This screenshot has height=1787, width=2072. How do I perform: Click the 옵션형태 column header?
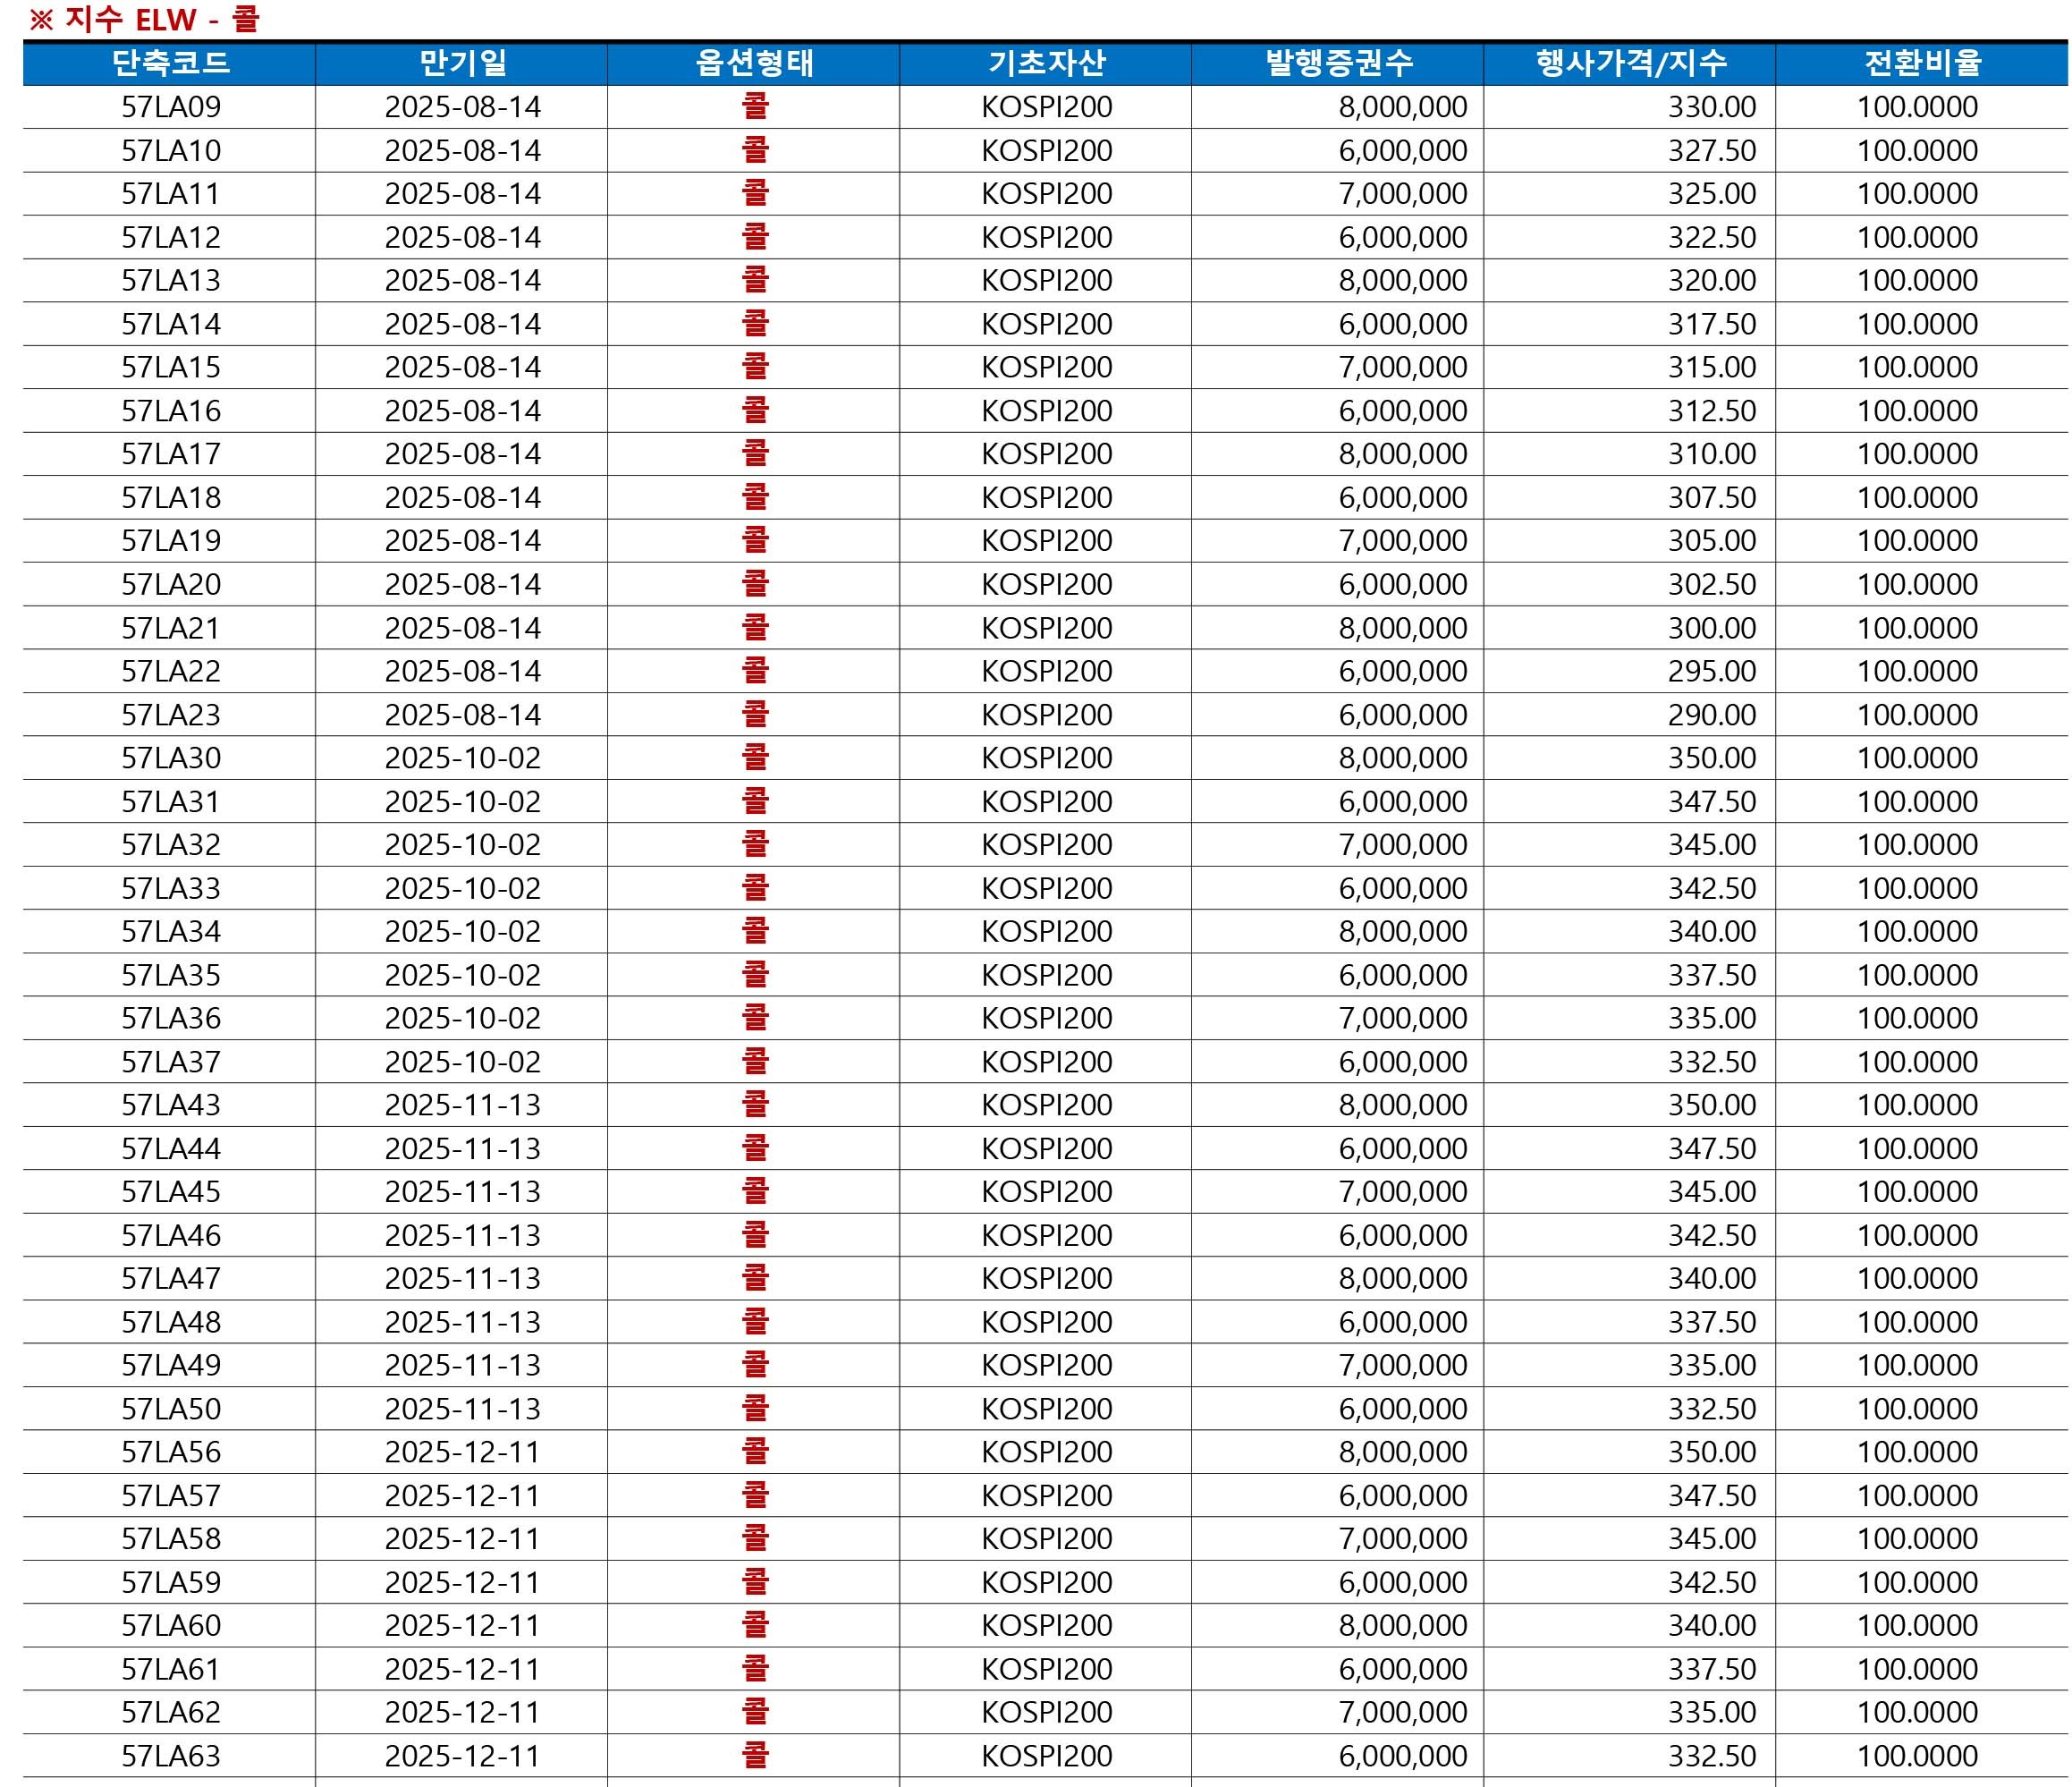tap(754, 64)
